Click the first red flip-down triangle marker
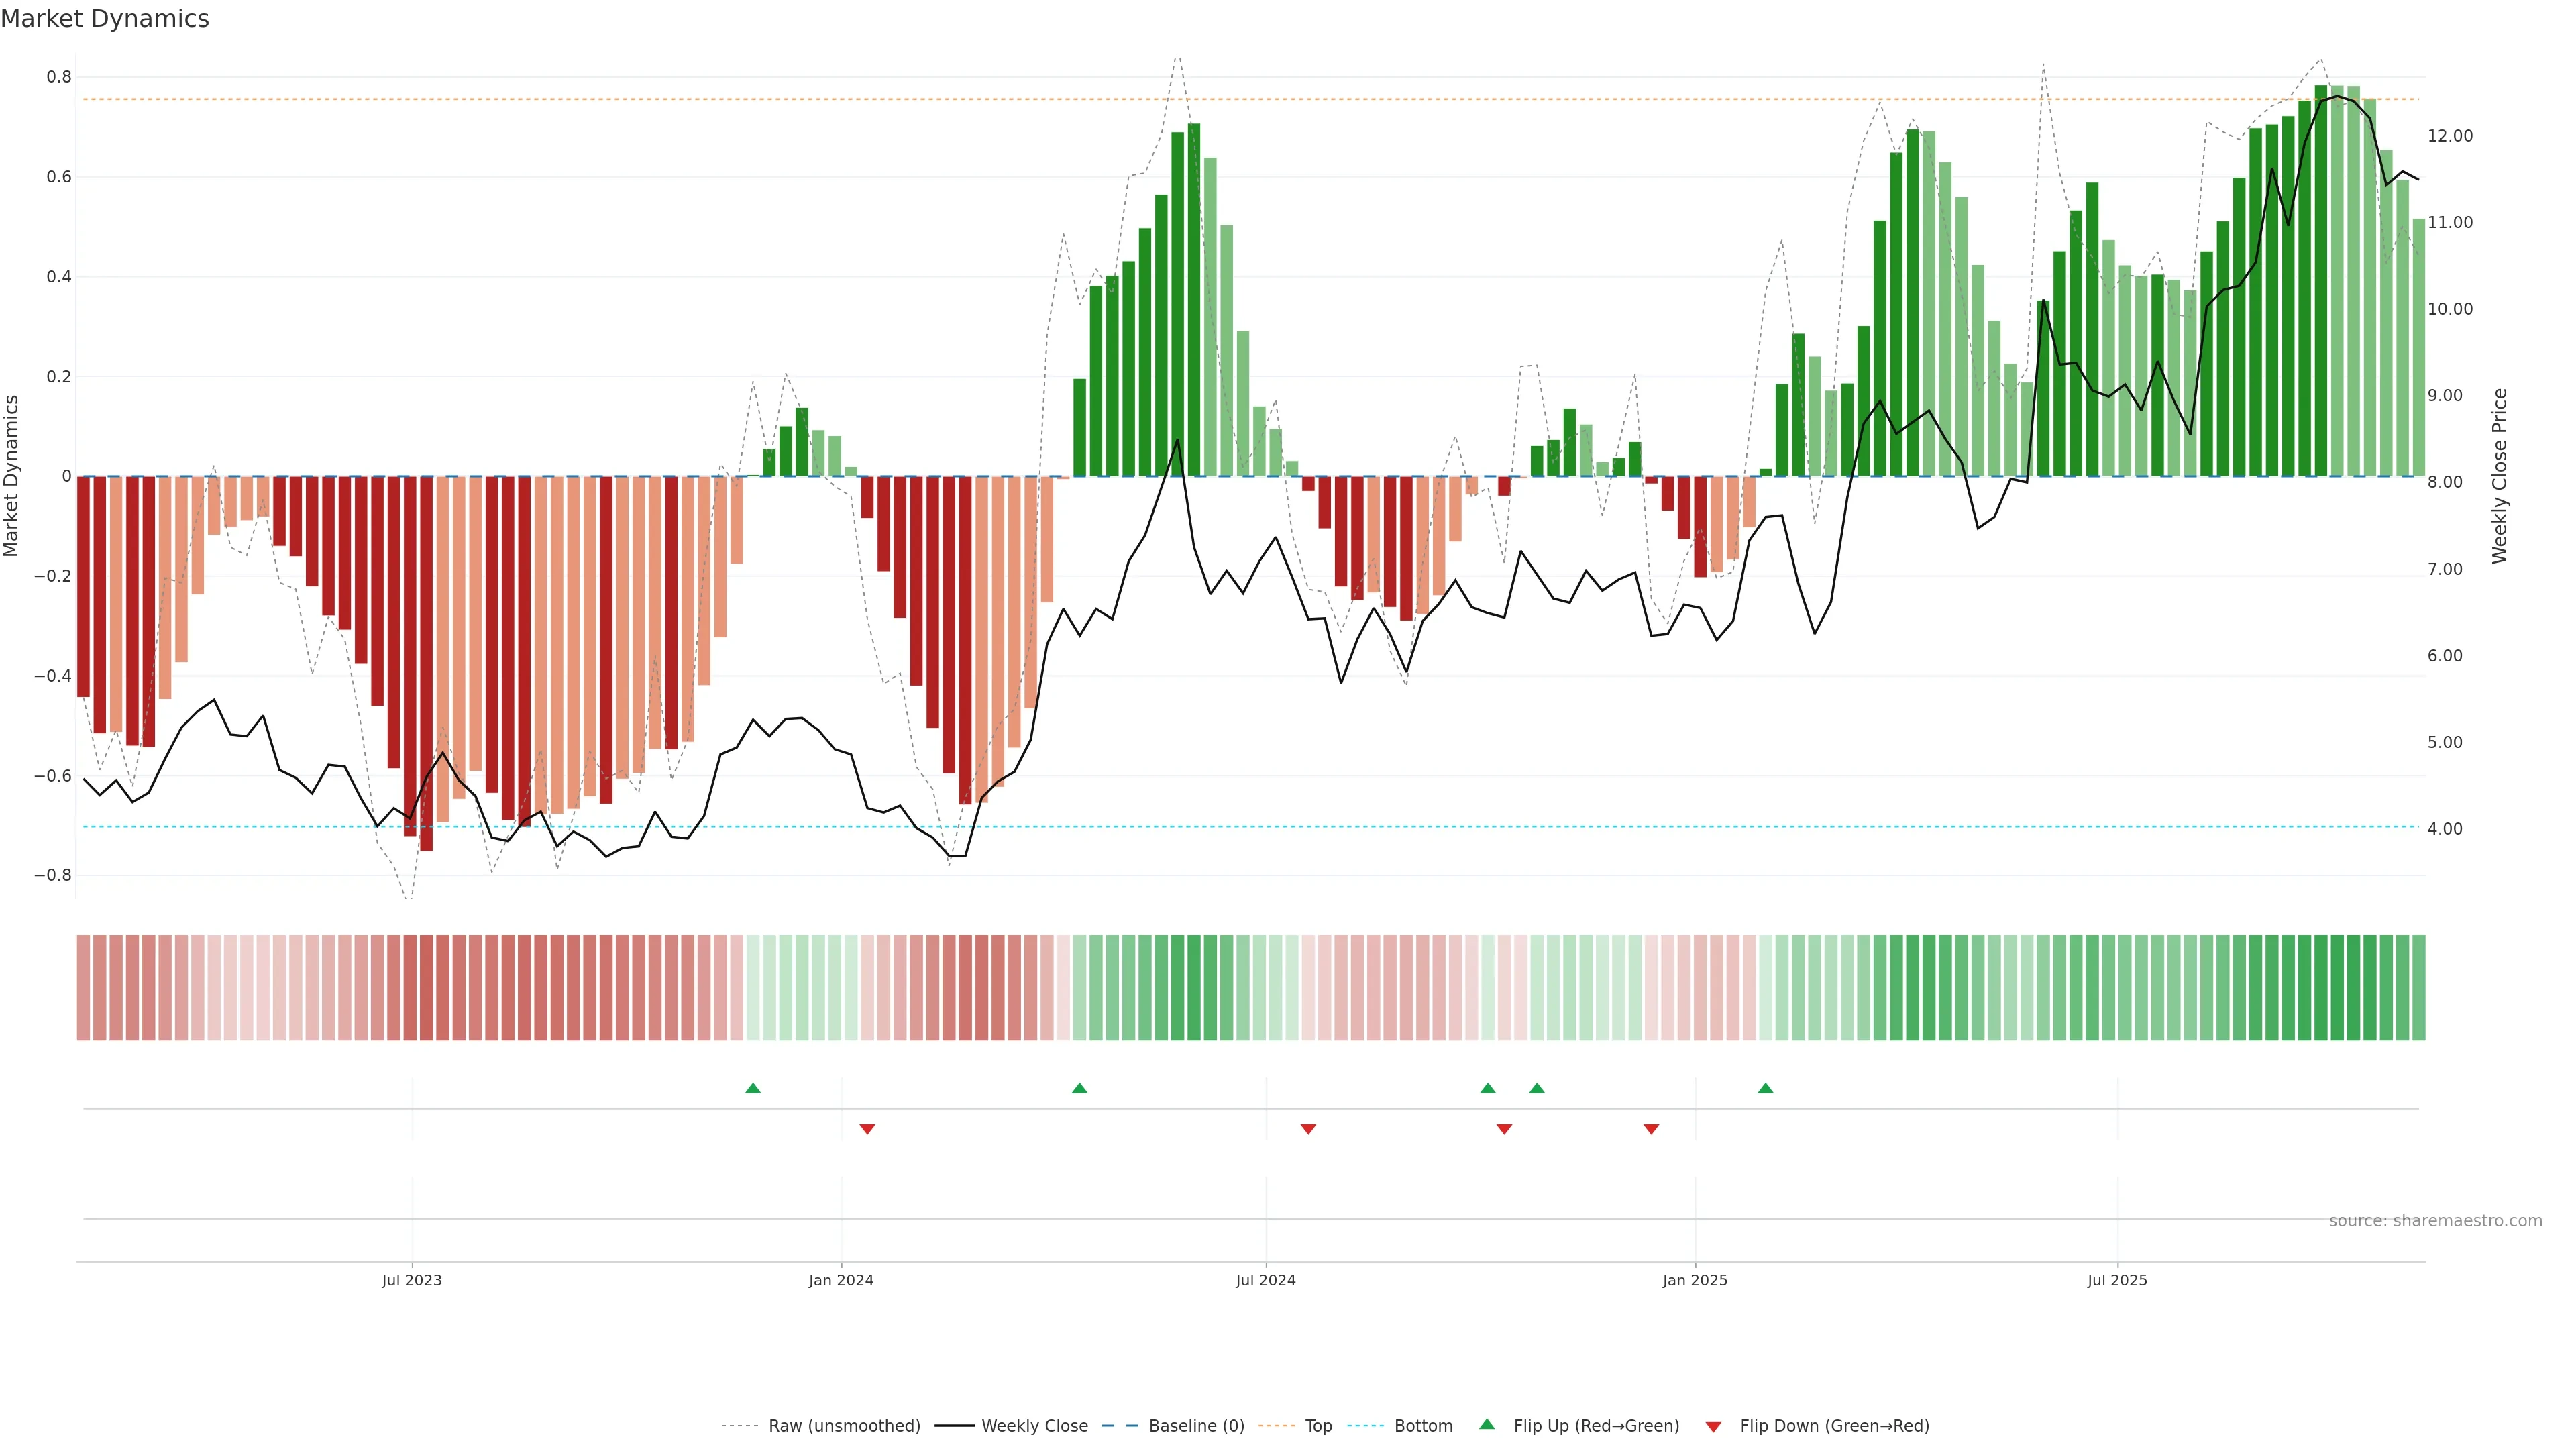 [x=867, y=1129]
